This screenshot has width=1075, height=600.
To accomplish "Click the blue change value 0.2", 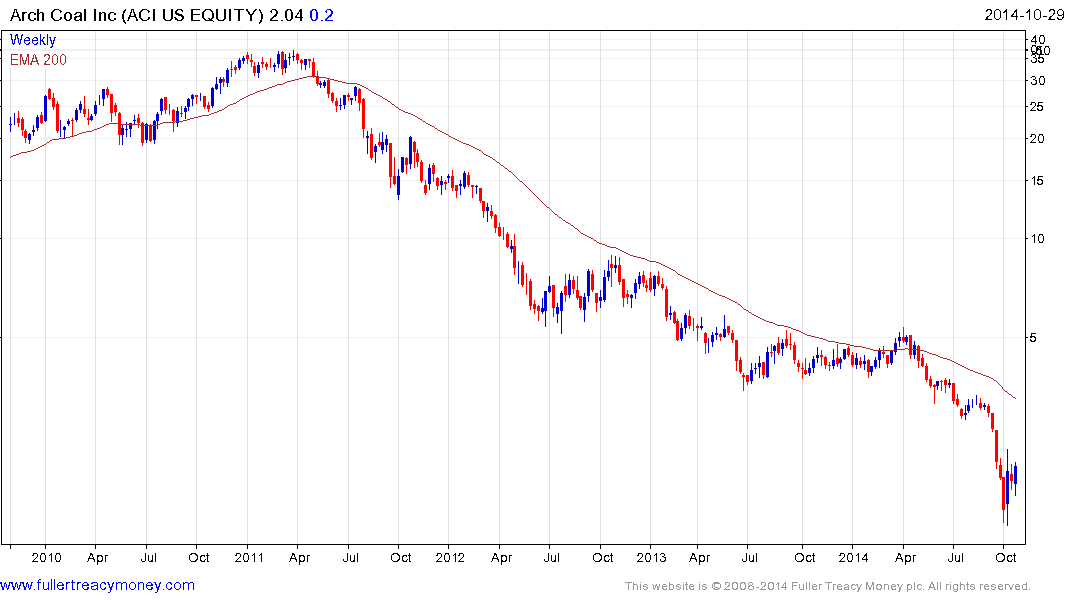I will click(x=322, y=15).
